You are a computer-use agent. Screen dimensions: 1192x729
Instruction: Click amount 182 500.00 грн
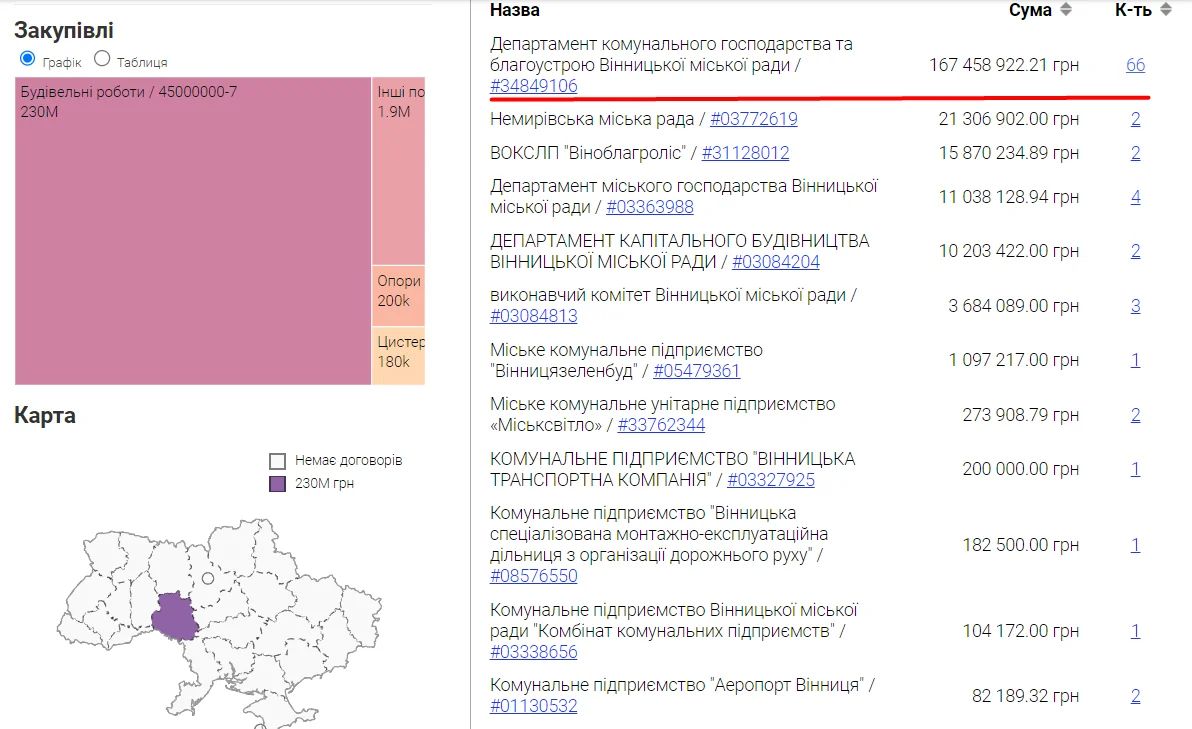click(x=1020, y=545)
